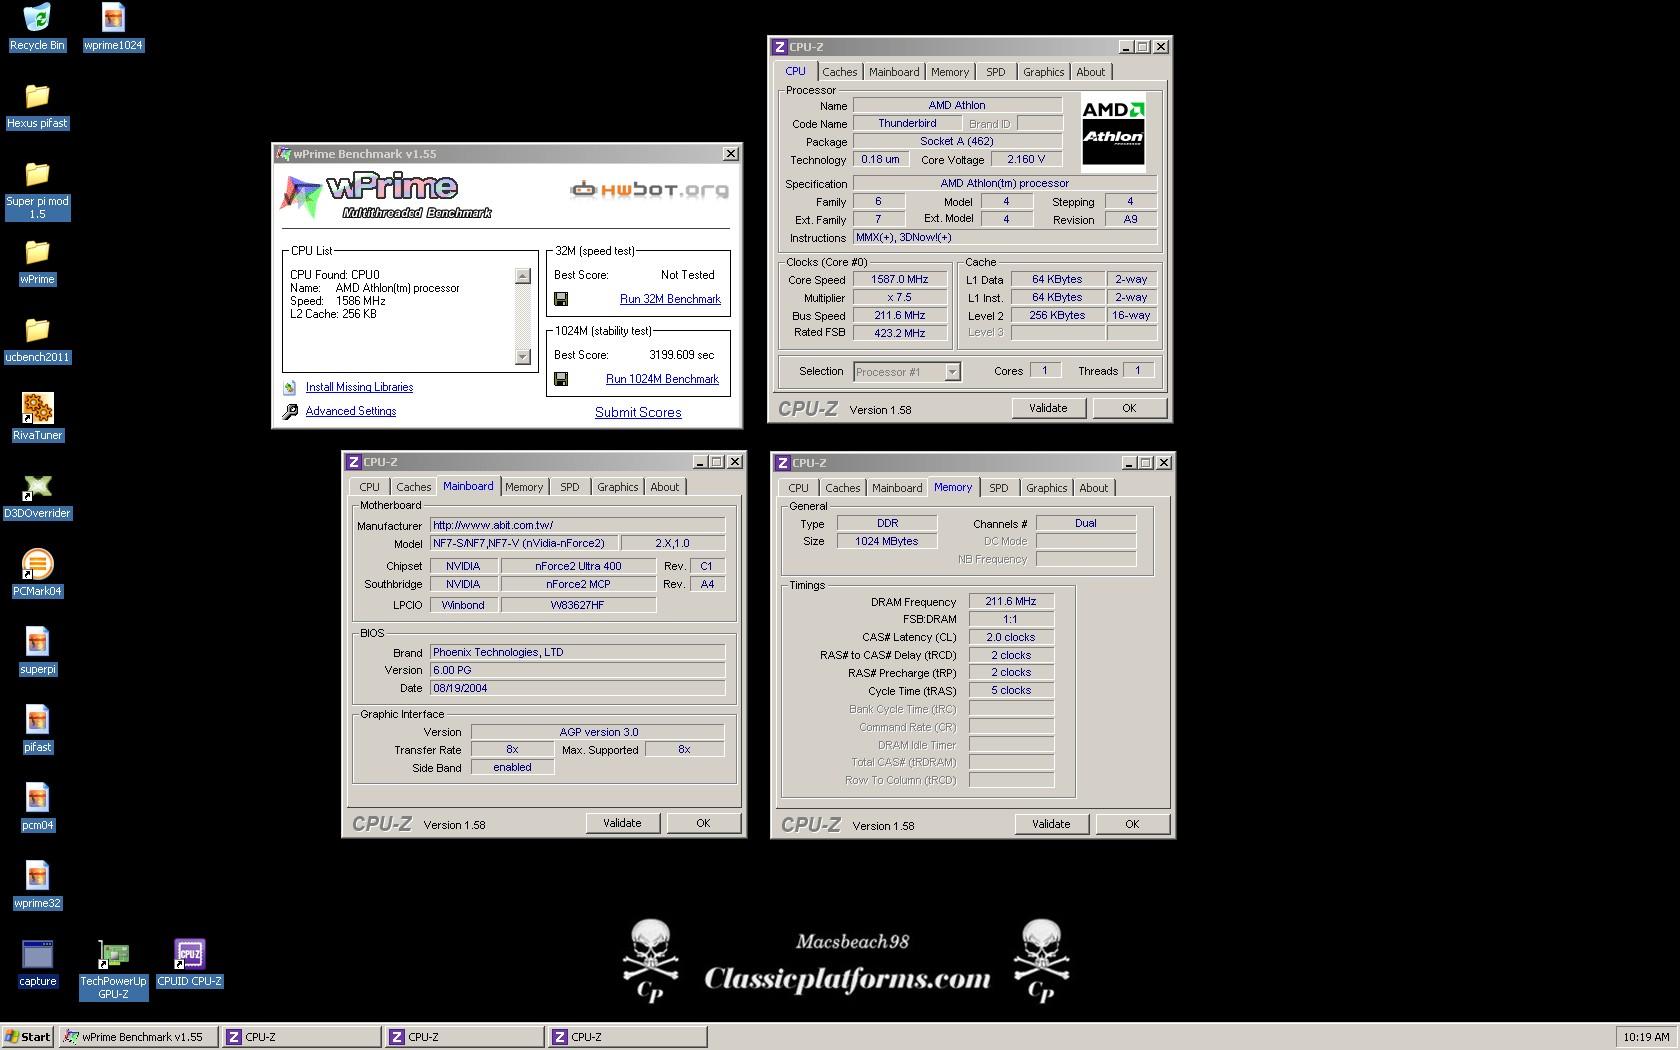Click the AMD Athlon logo in CPU-Z

(1113, 133)
